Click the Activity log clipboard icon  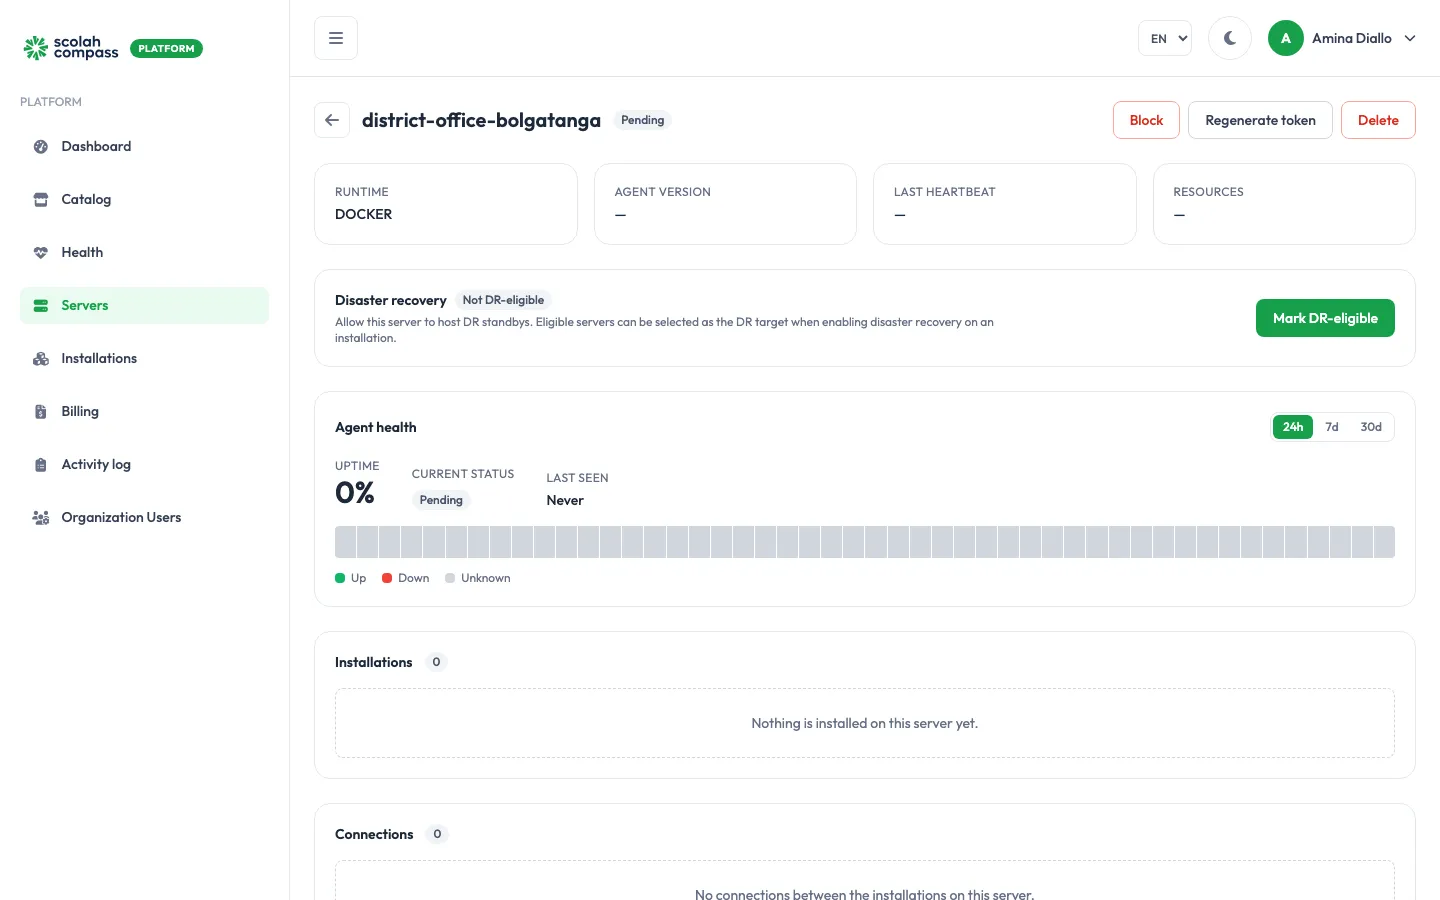[41, 464]
